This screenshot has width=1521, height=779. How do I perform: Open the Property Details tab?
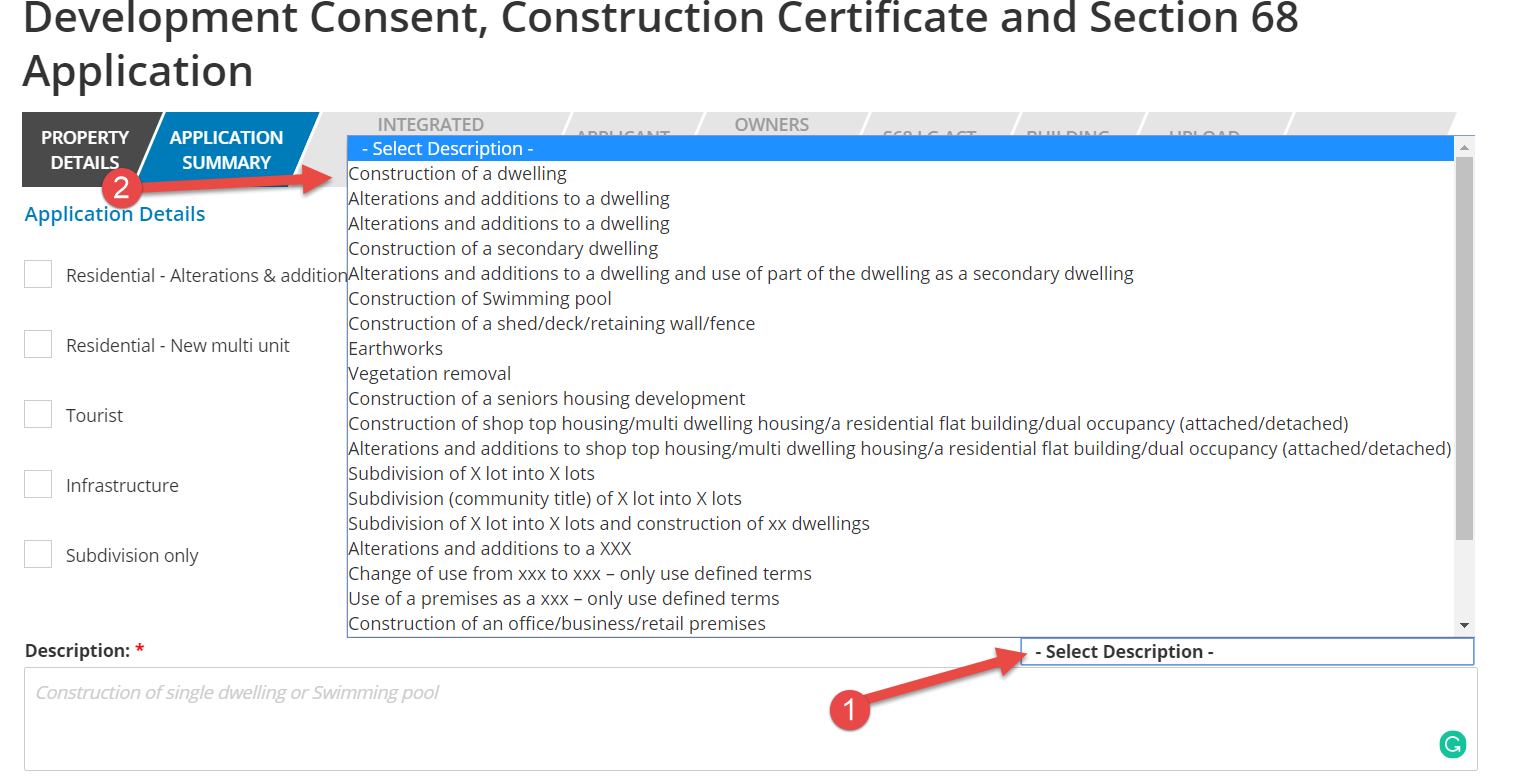click(x=85, y=150)
